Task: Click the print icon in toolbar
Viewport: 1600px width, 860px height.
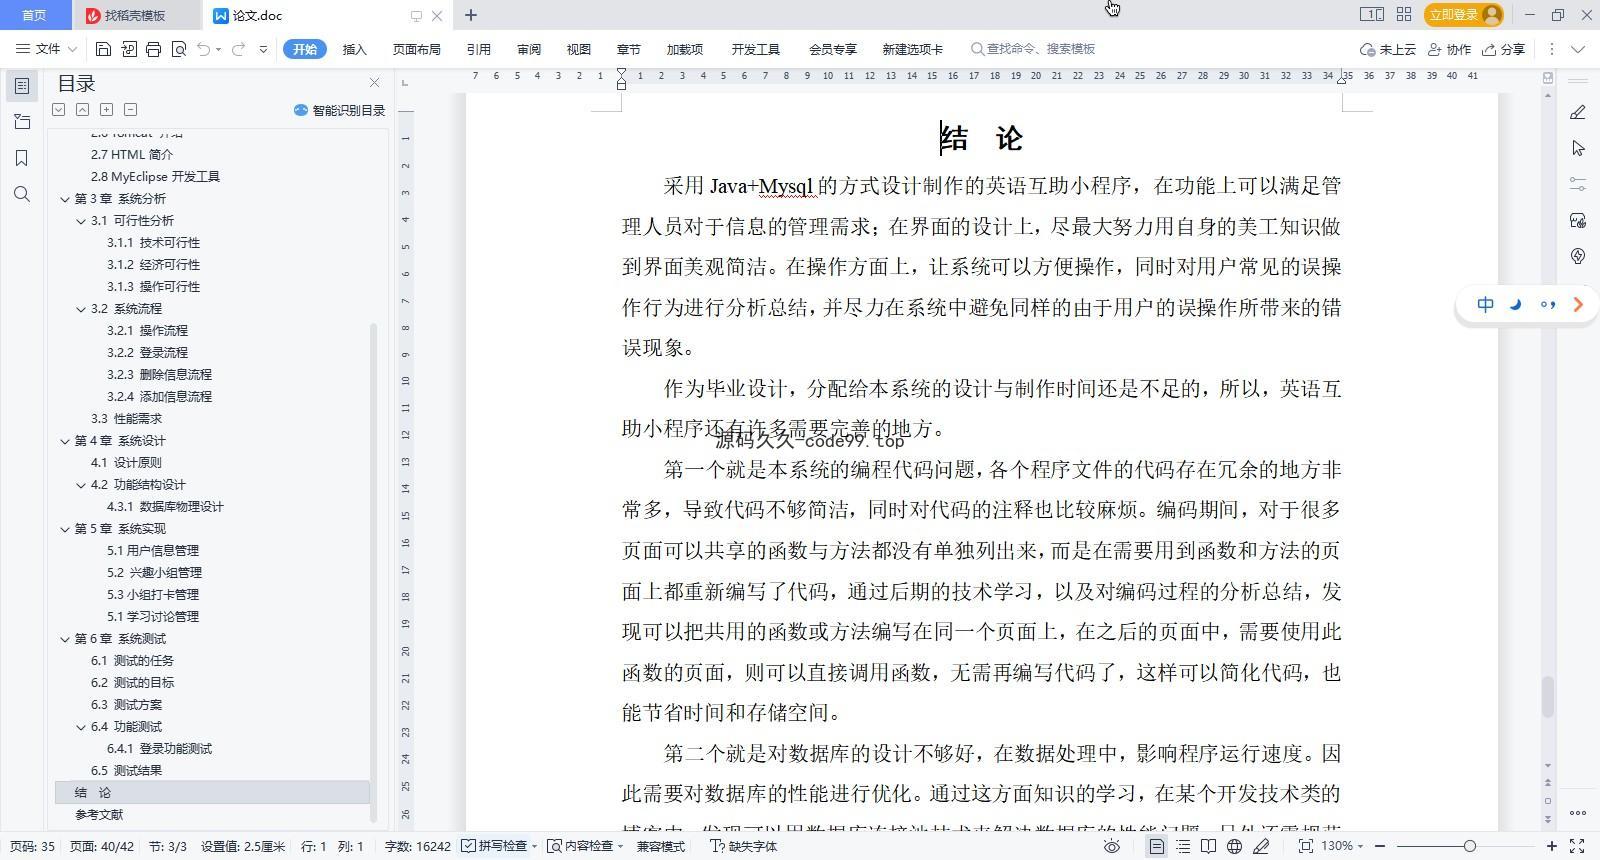Action: (153, 49)
